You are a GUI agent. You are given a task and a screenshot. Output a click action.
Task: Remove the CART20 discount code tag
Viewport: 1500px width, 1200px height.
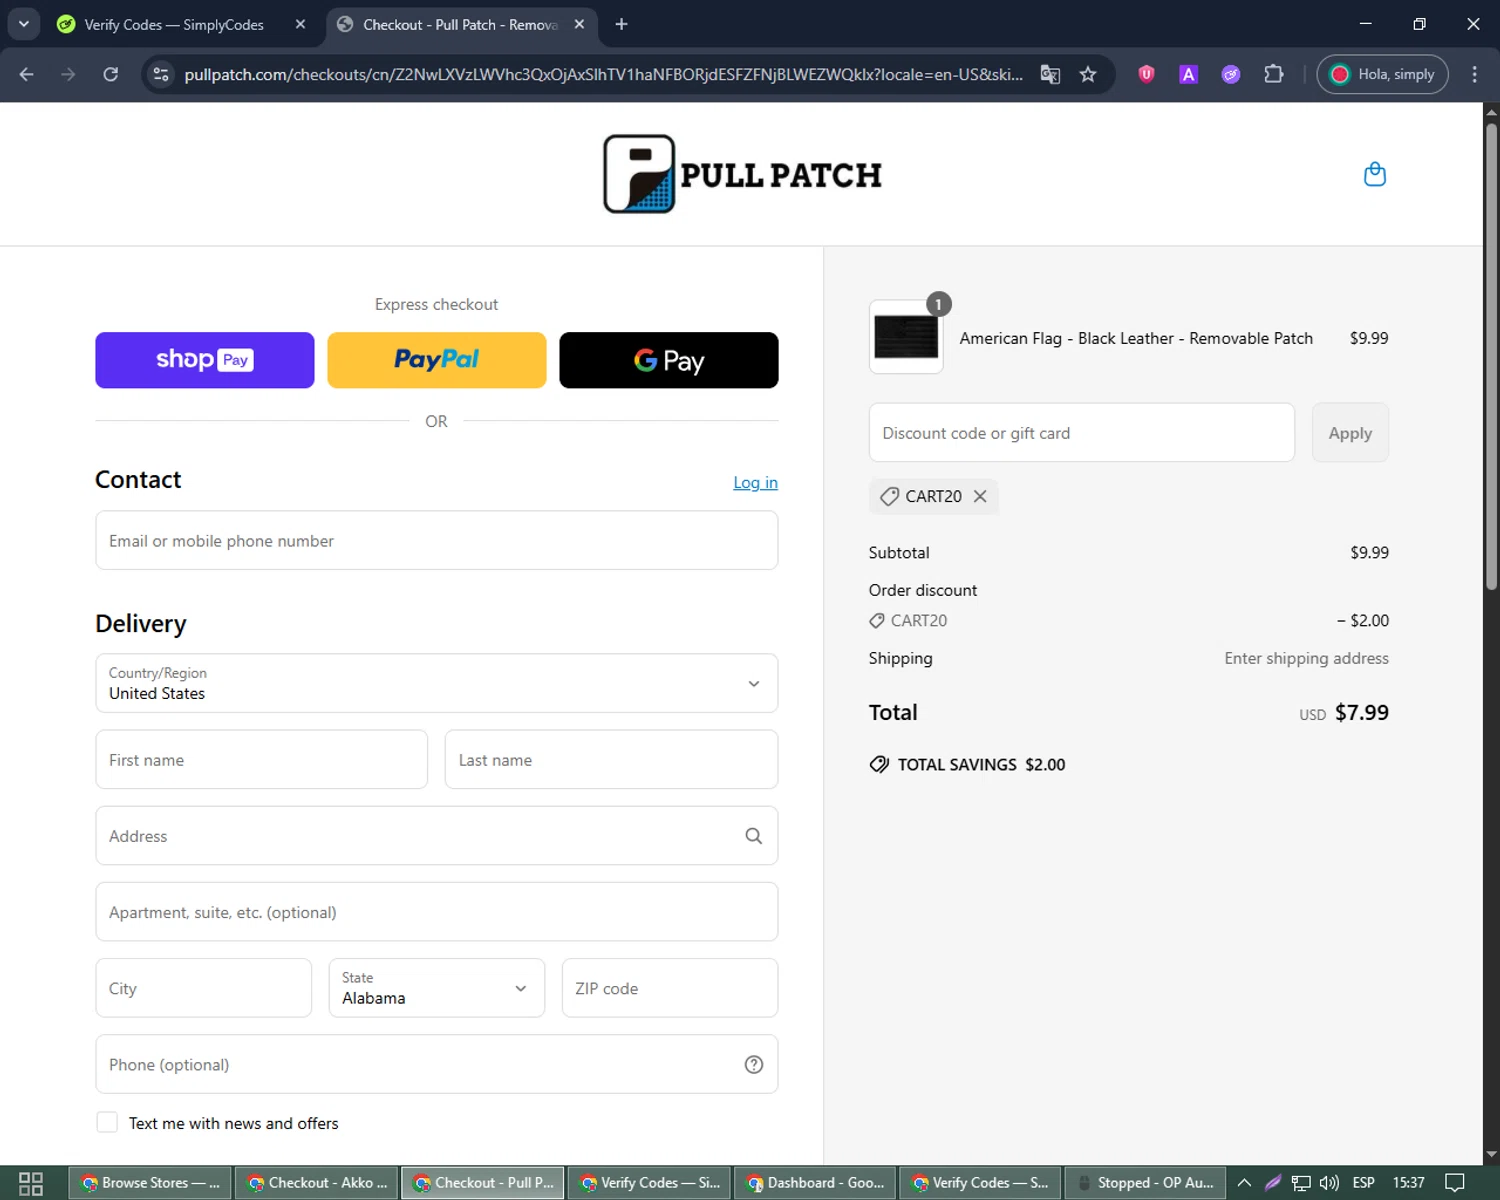[x=980, y=496]
